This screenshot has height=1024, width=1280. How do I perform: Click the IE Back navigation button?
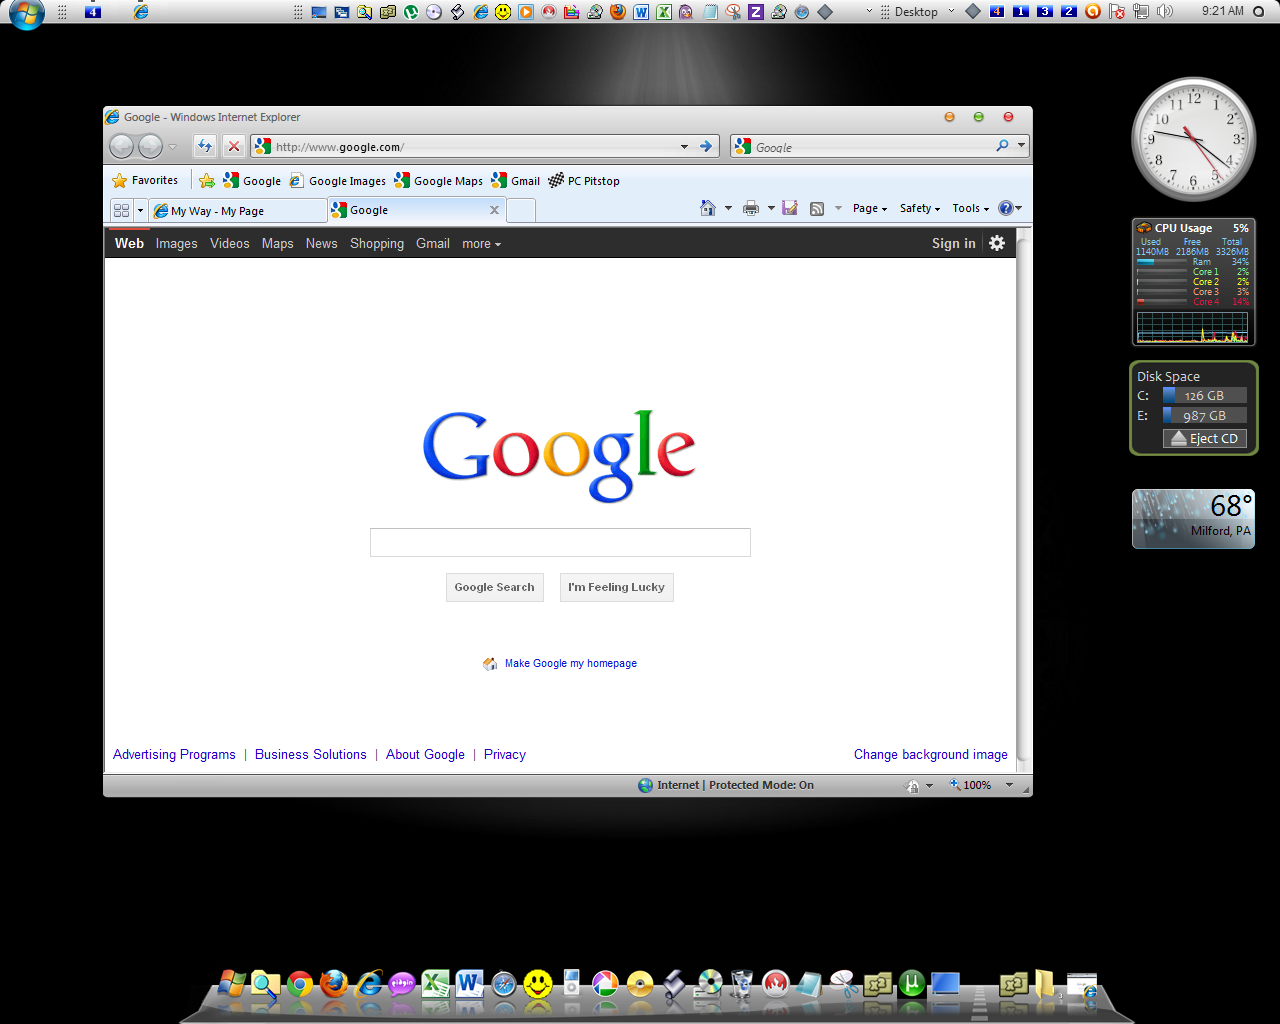[121, 146]
